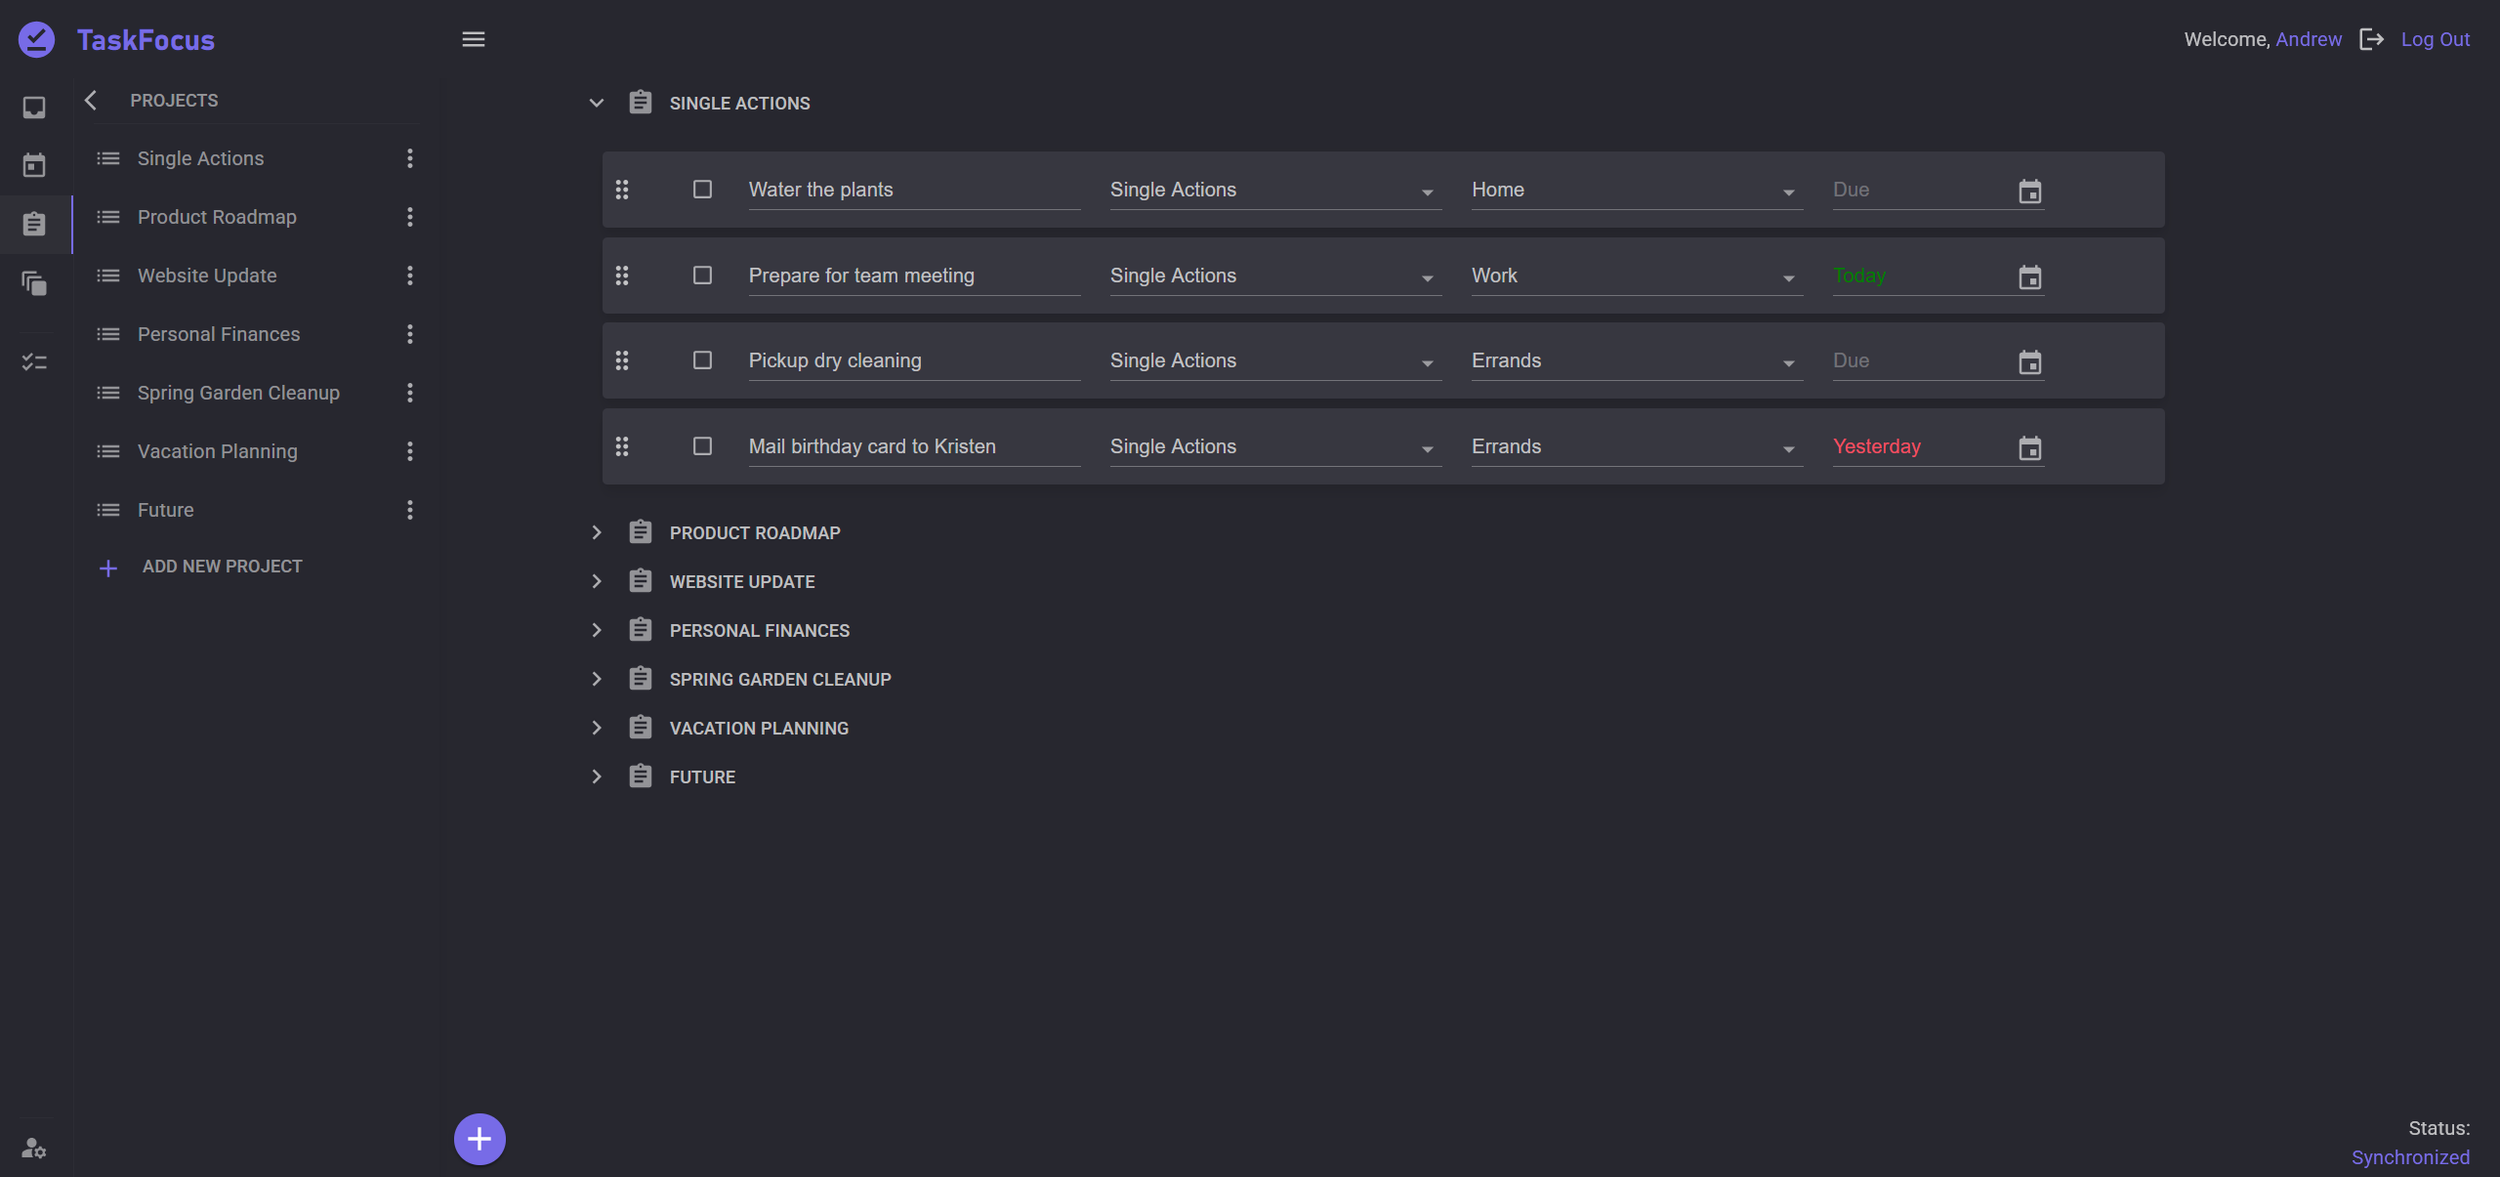This screenshot has height=1177, width=2500.
Task: Expand the Product Roadmap section
Action: pyautogui.click(x=596, y=533)
